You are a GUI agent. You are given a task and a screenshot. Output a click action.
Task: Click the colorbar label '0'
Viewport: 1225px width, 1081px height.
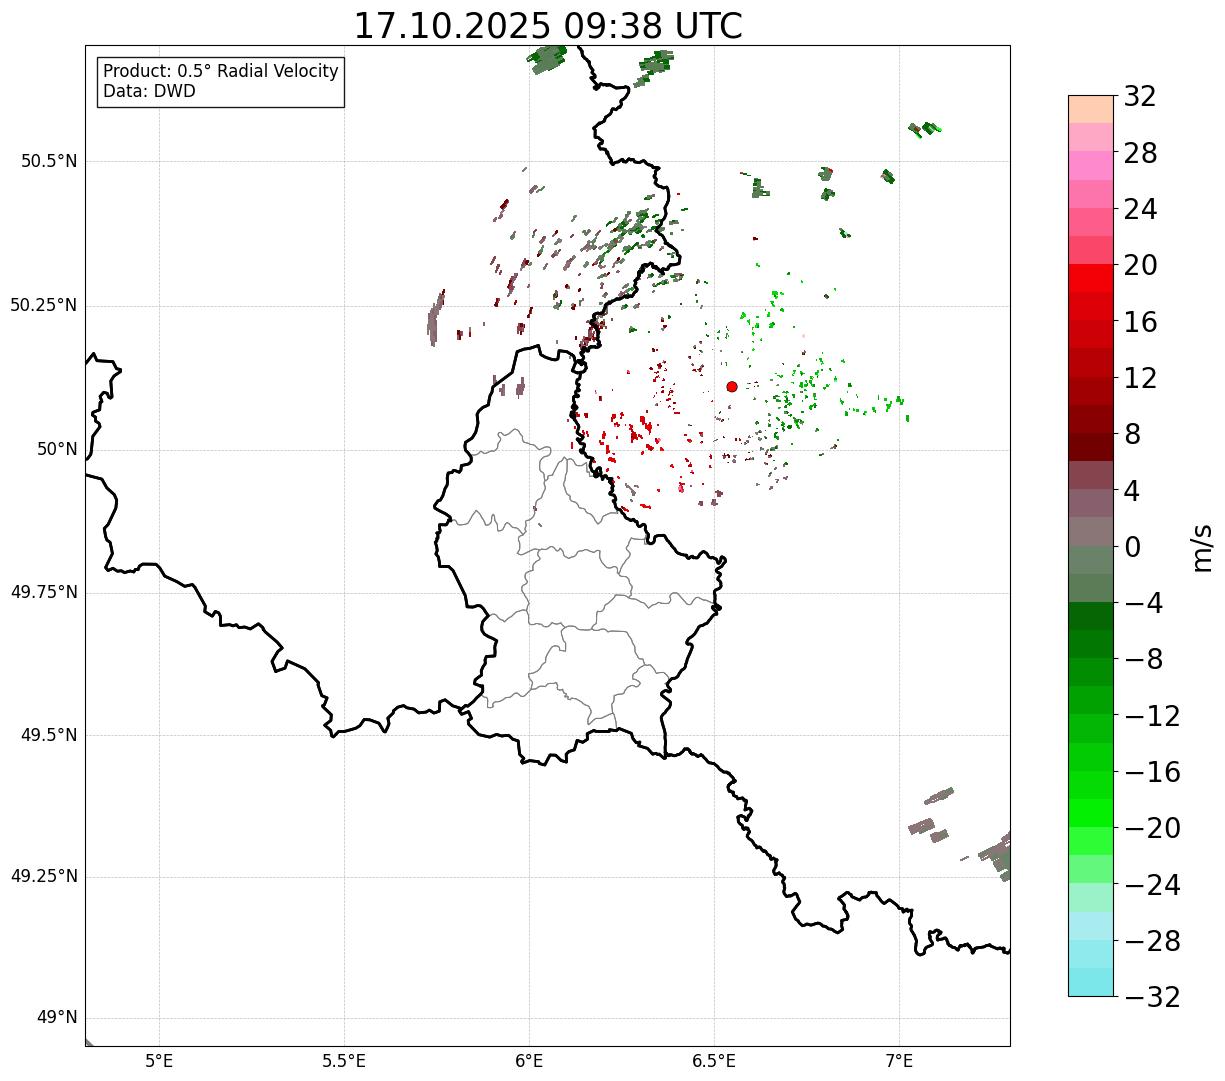pyautogui.click(x=1132, y=547)
